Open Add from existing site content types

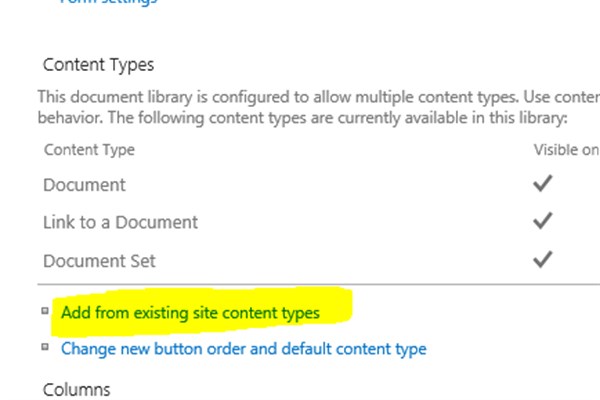click(x=190, y=313)
